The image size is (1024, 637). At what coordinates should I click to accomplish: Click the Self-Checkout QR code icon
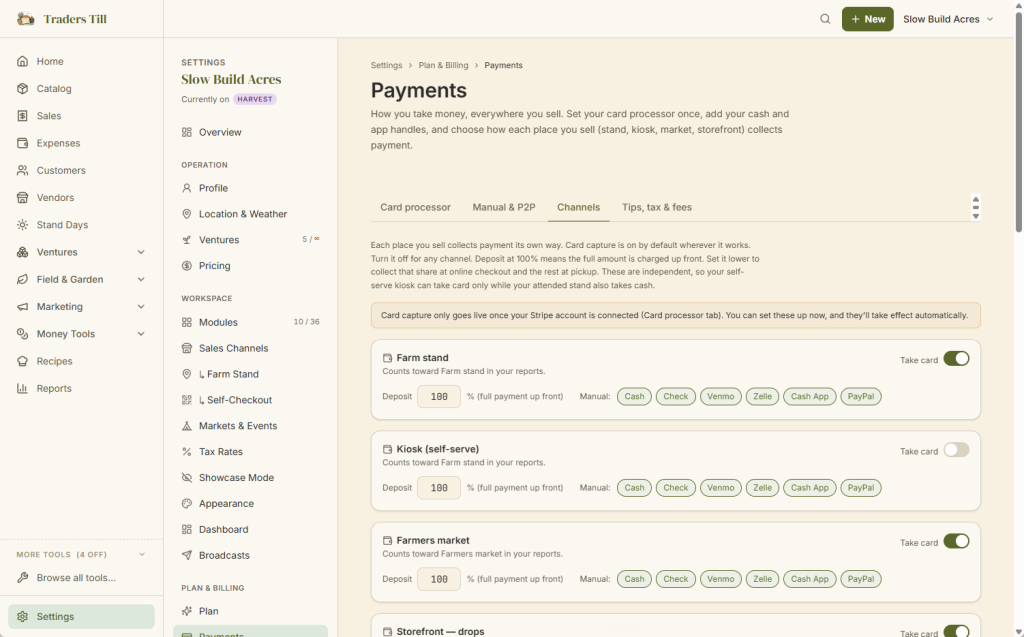(x=187, y=400)
